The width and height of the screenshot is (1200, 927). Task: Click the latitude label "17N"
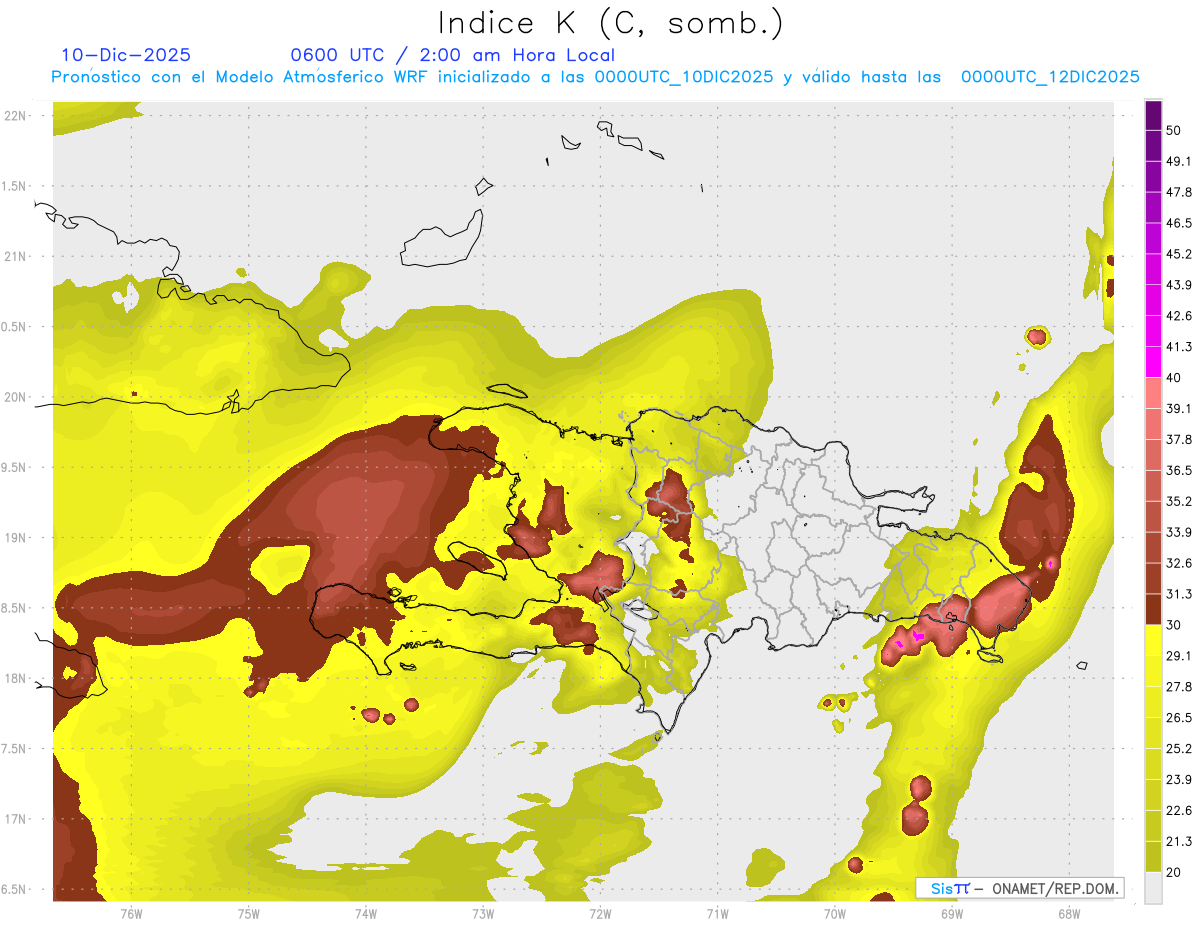pyautogui.click(x=16, y=820)
